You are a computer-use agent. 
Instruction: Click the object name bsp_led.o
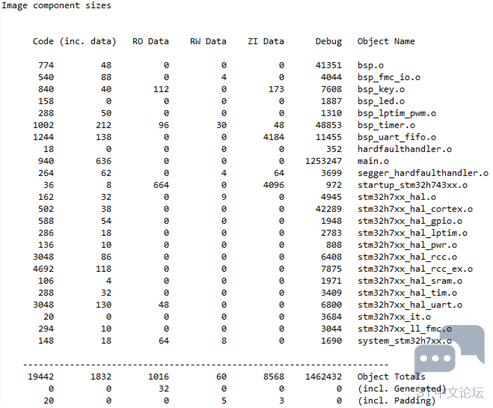(381, 101)
